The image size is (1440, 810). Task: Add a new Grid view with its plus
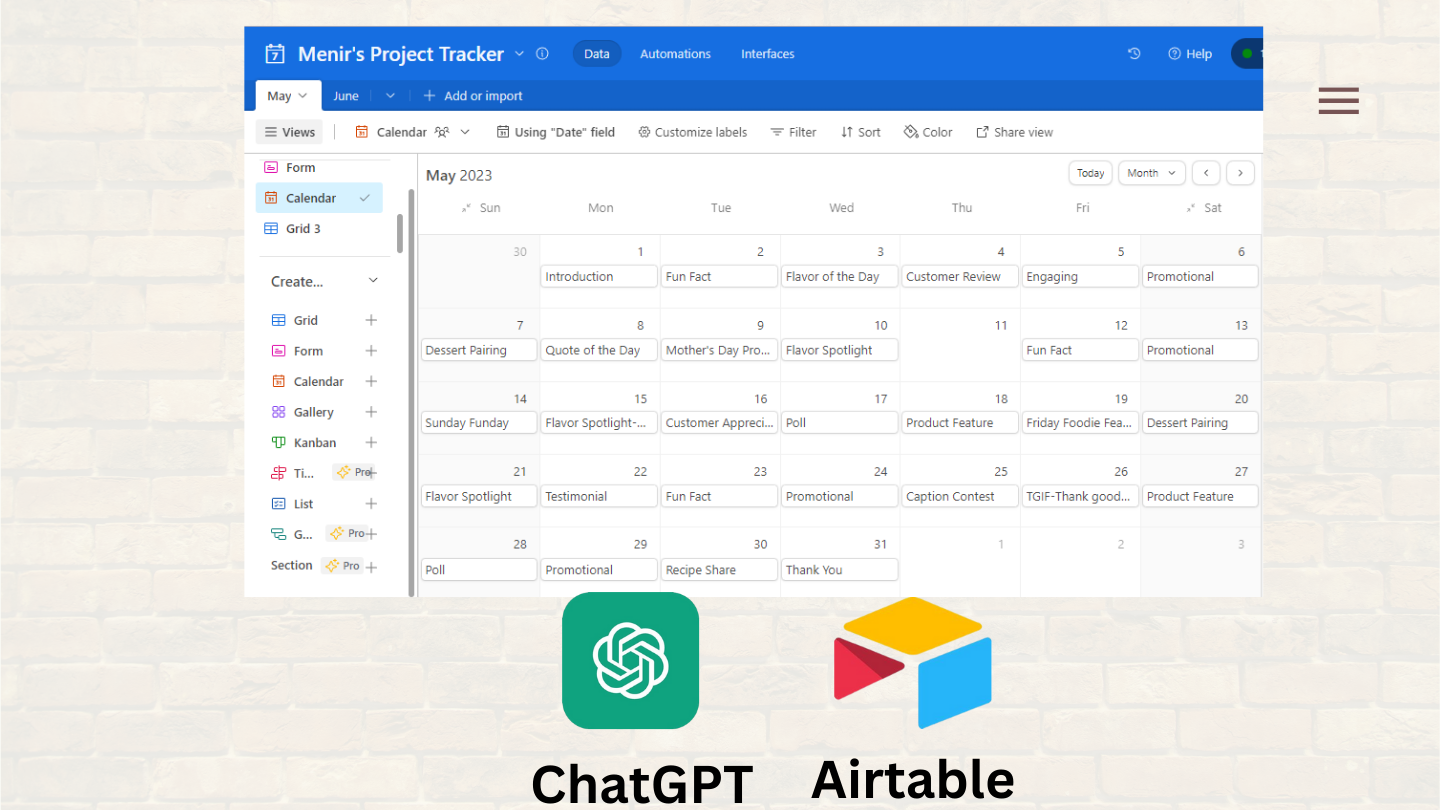coord(371,320)
